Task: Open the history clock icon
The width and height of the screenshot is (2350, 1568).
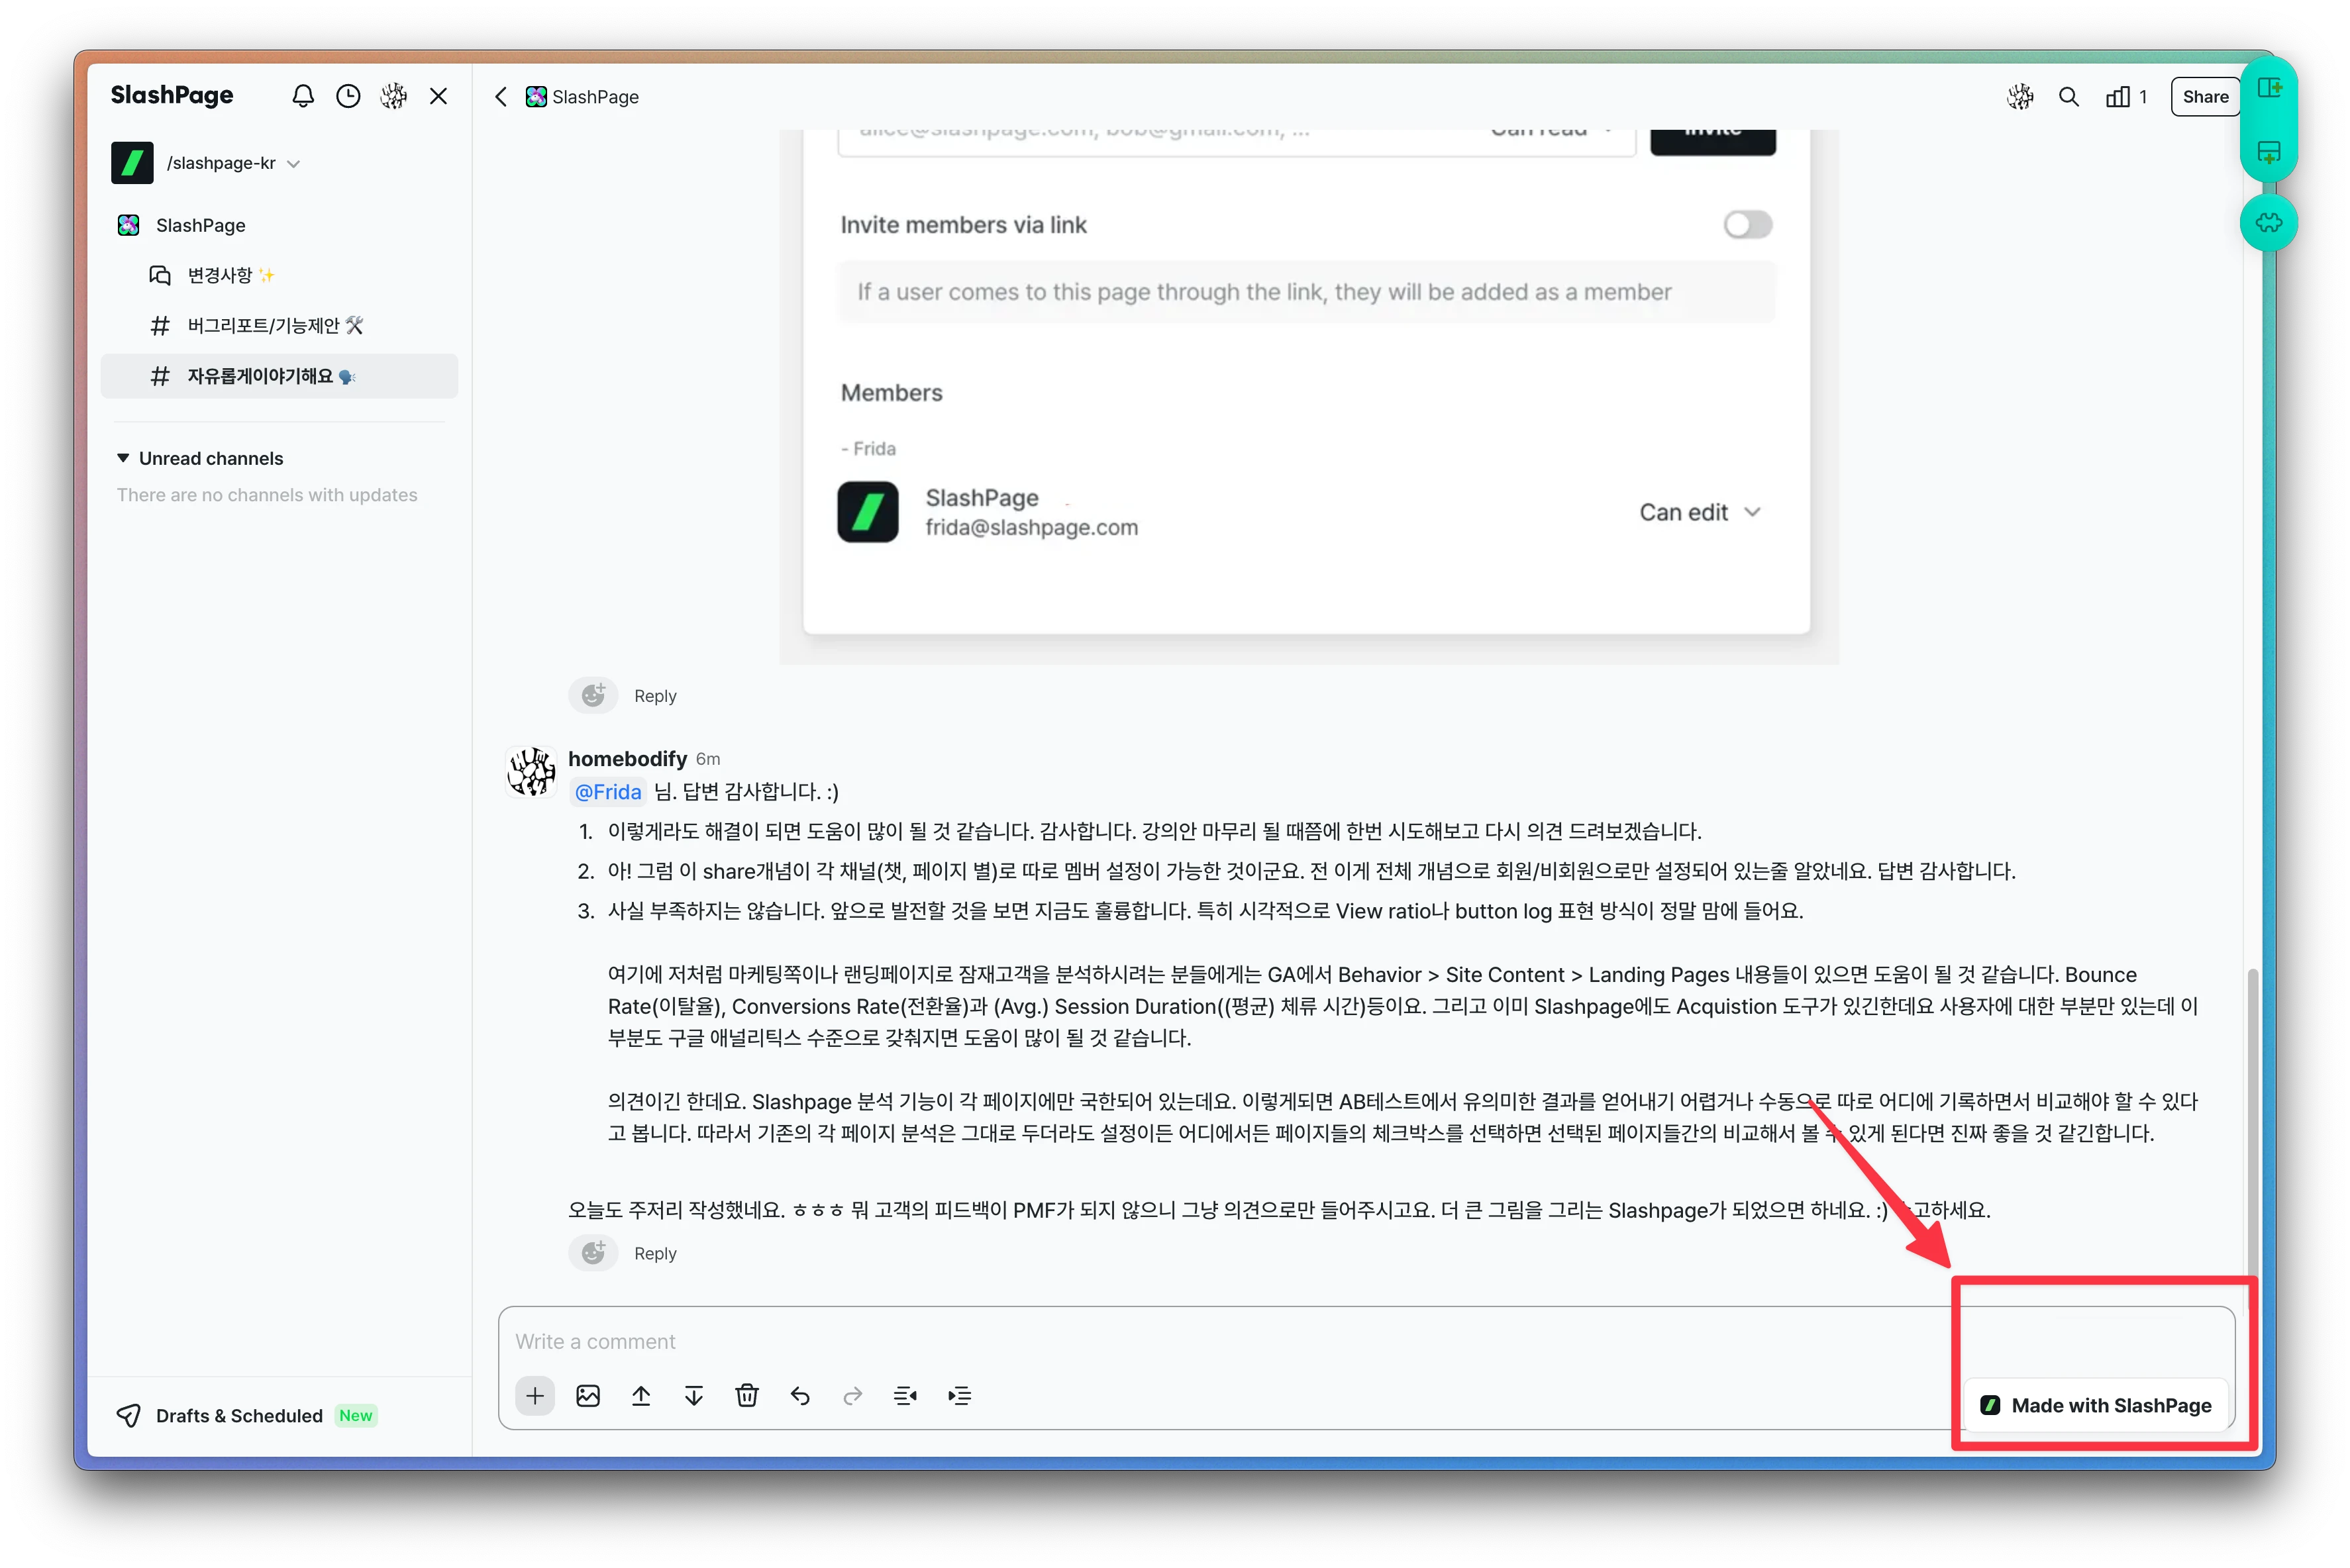Action: coord(348,96)
